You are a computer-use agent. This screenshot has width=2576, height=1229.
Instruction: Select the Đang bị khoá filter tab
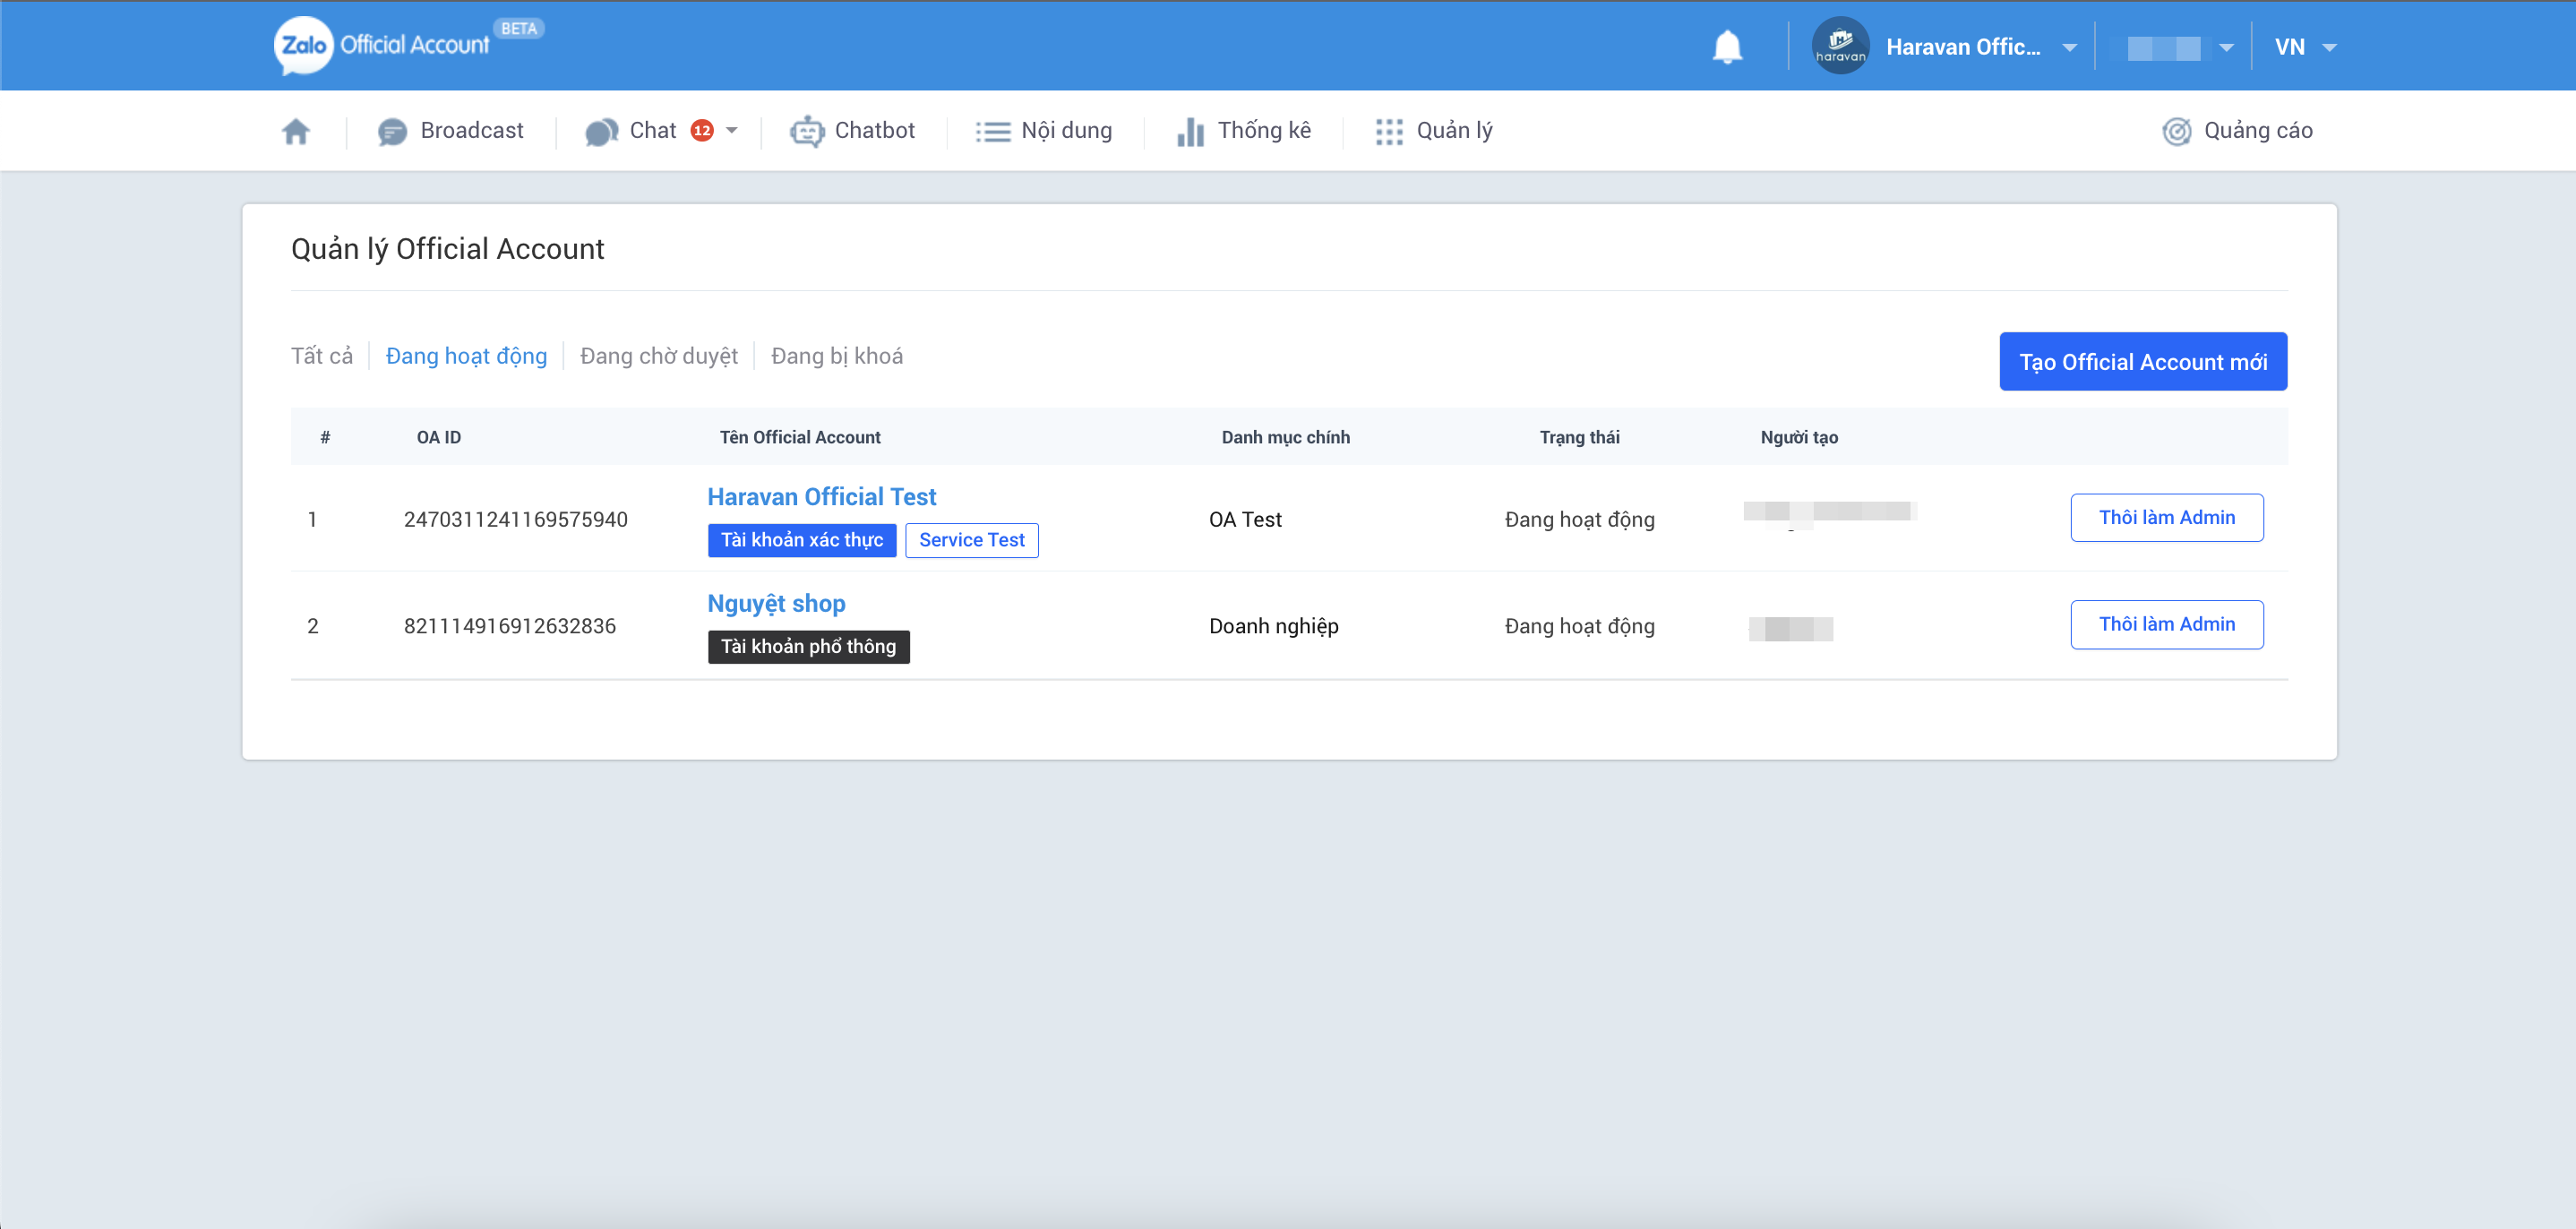(836, 356)
